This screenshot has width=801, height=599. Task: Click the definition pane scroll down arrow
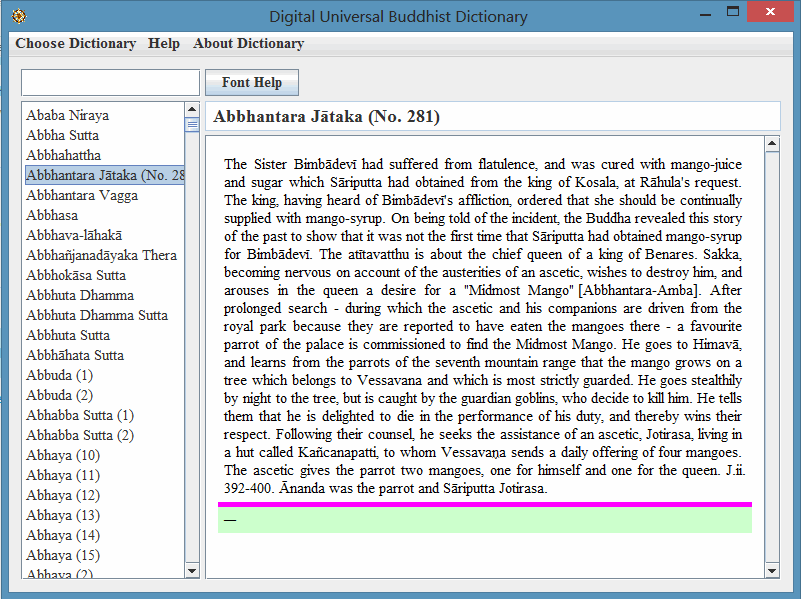[x=772, y=571]
